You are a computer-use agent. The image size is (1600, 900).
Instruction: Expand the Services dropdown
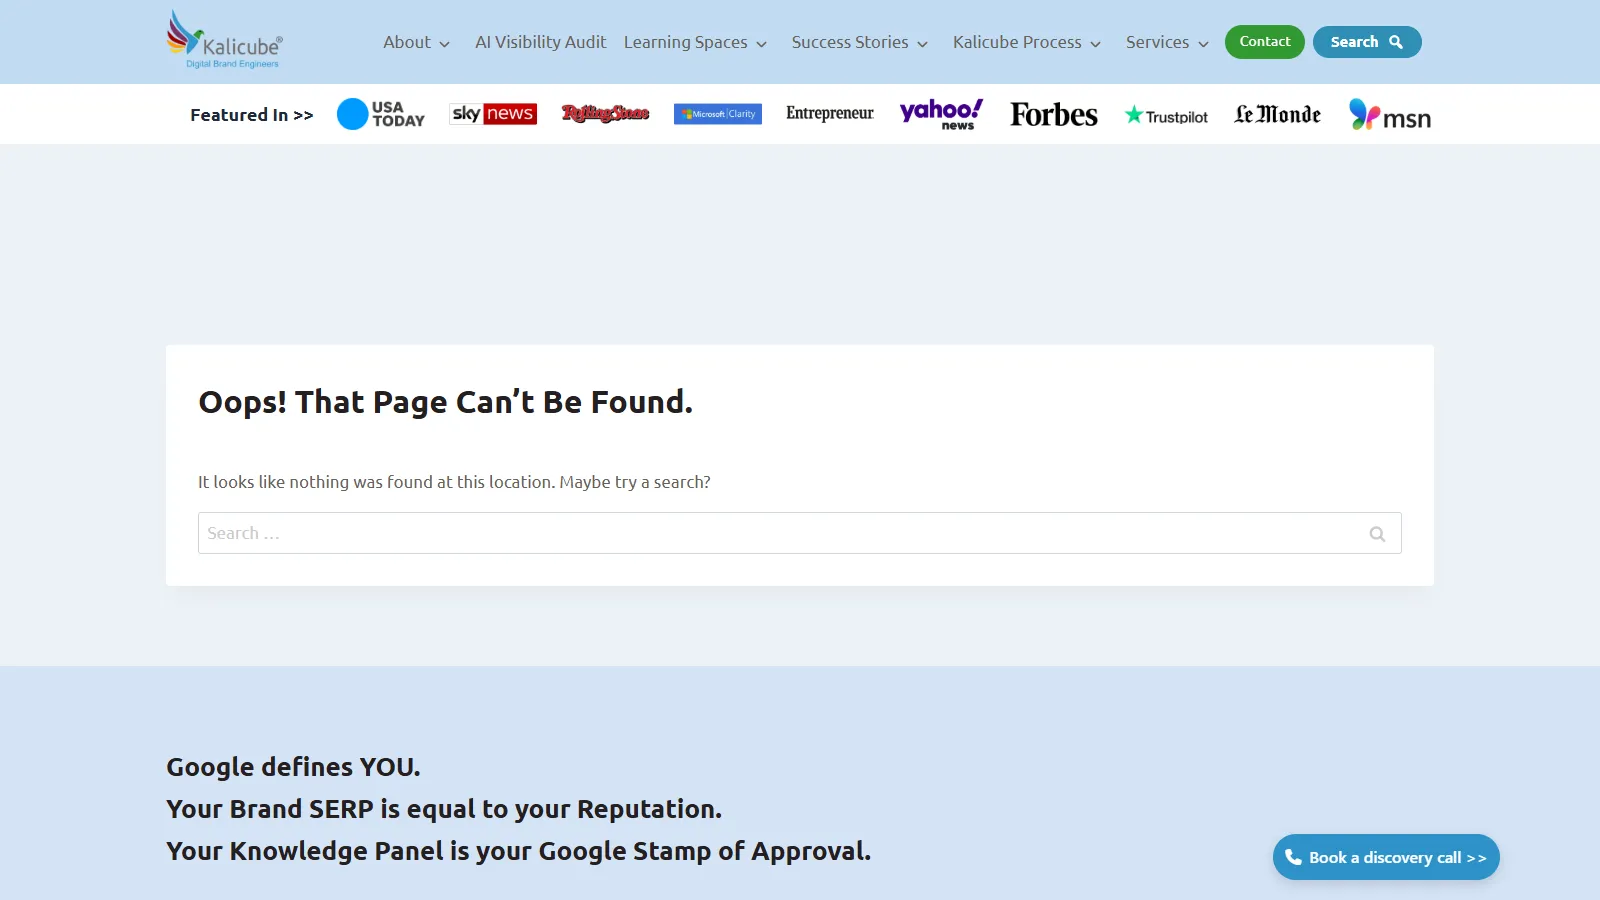click(x=1166, y=42)
